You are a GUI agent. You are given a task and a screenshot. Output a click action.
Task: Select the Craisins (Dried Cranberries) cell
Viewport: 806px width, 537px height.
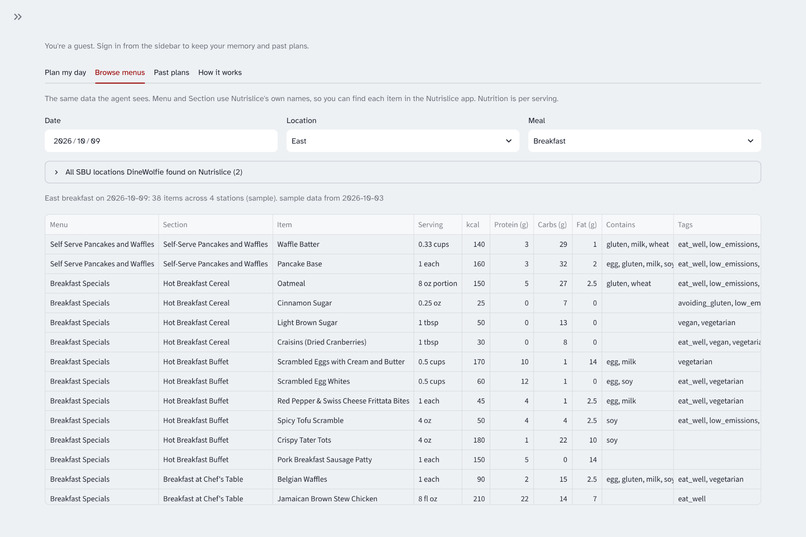tap(343, 342)
